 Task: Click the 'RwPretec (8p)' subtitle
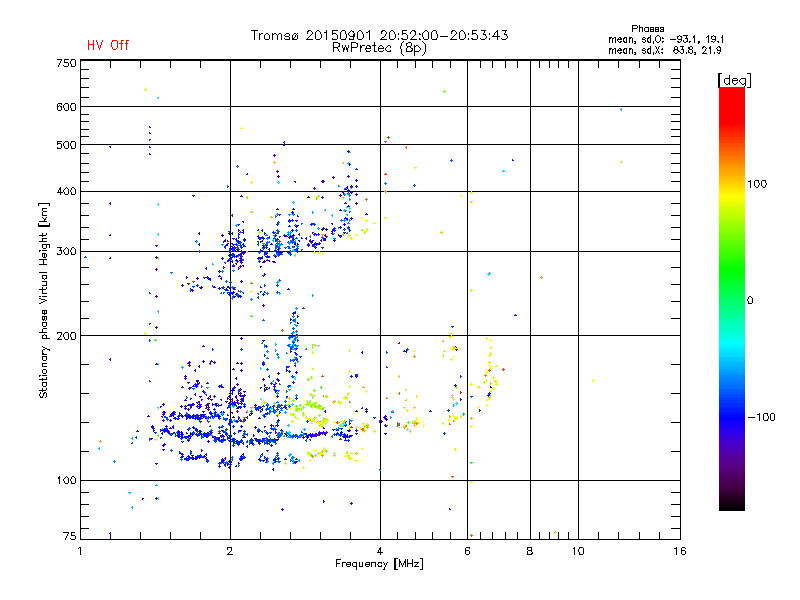[x=379, y=48]
